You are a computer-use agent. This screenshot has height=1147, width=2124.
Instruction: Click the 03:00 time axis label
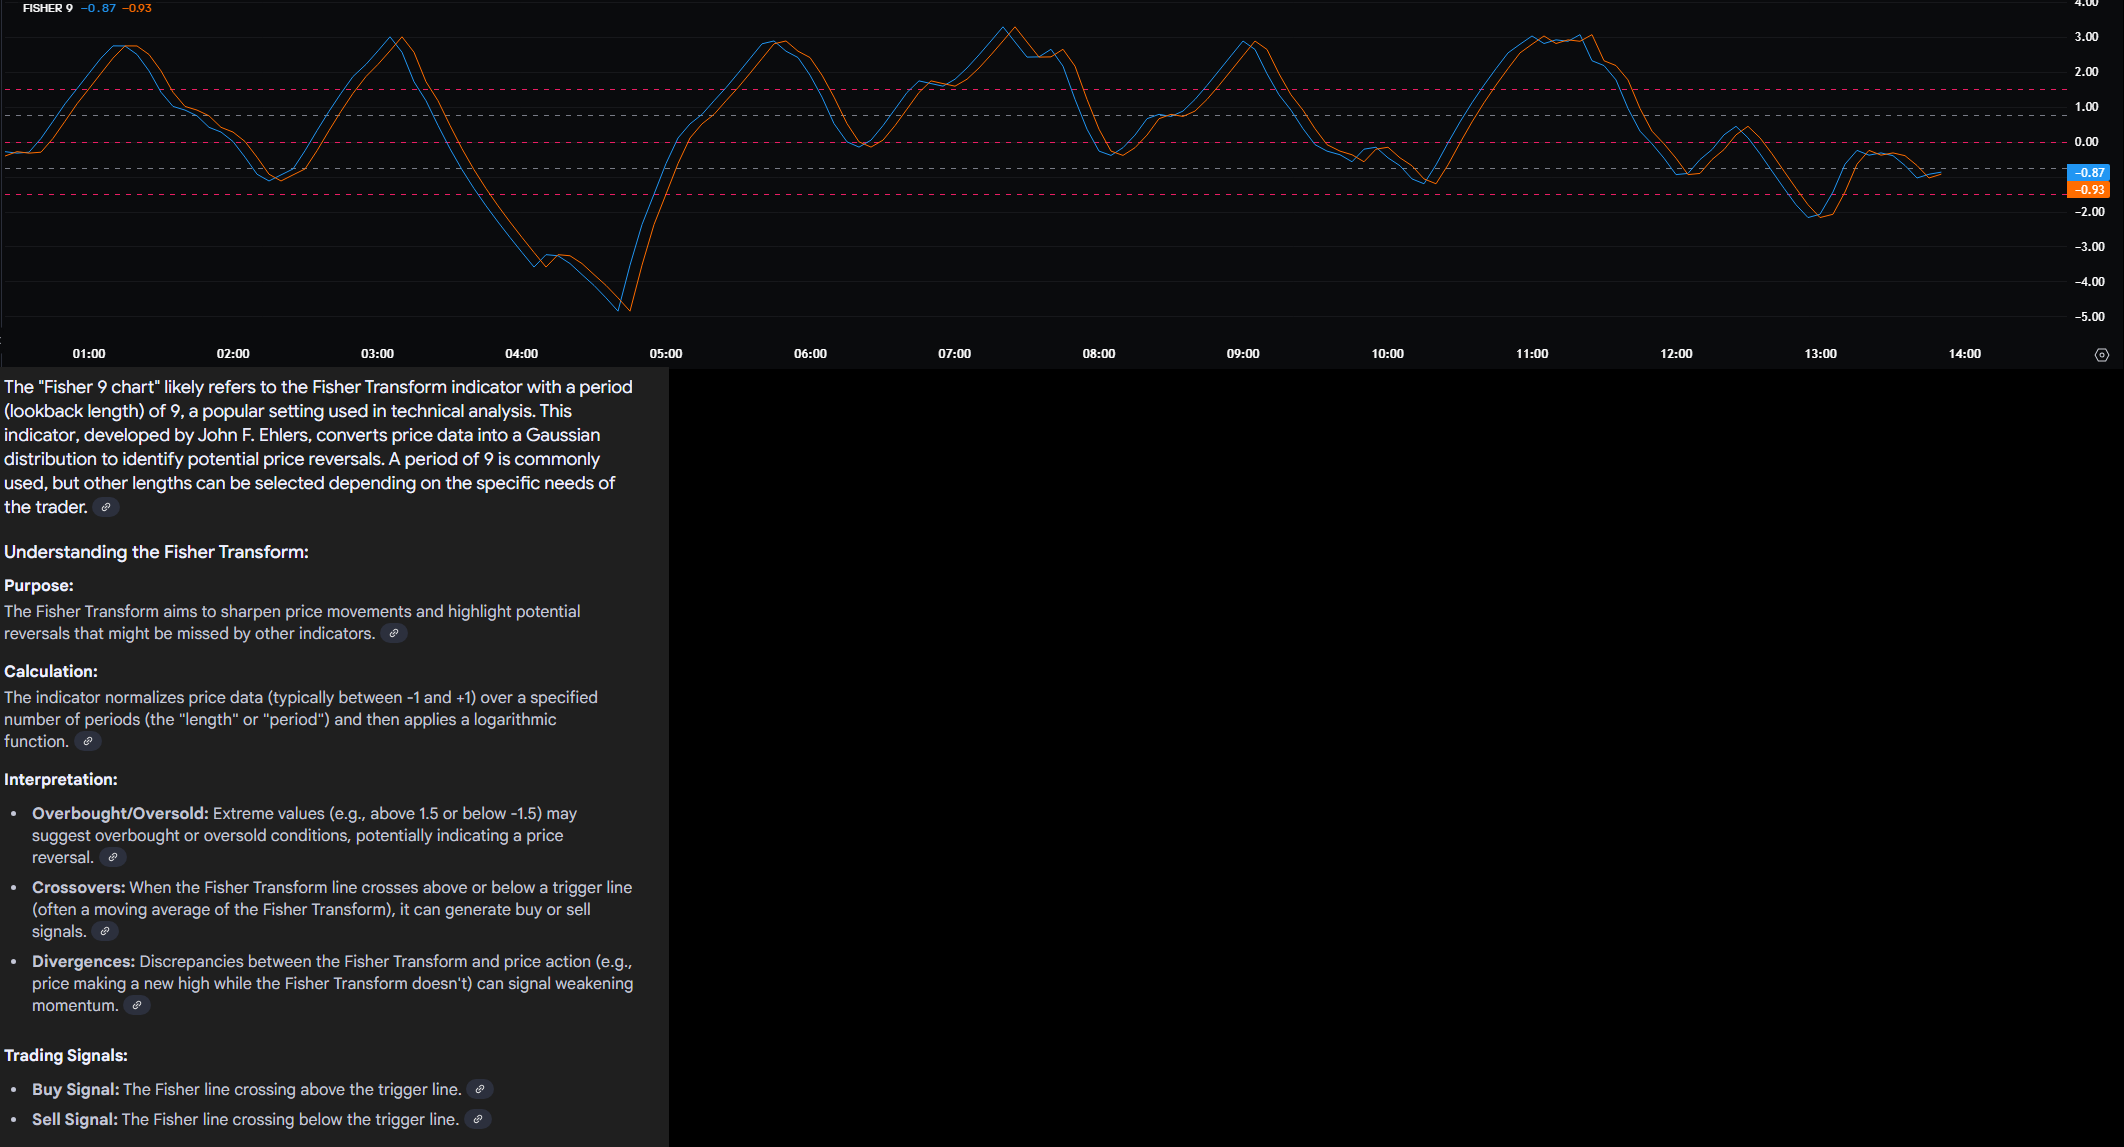coord(377,354)
